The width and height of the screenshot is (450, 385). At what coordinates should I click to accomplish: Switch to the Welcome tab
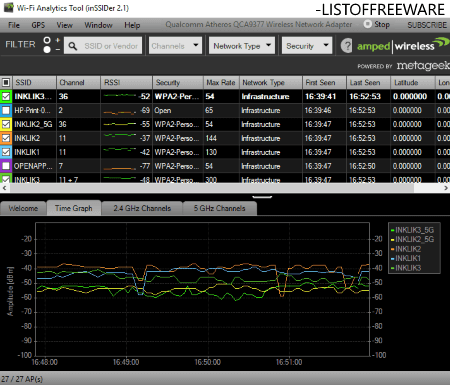23,208
